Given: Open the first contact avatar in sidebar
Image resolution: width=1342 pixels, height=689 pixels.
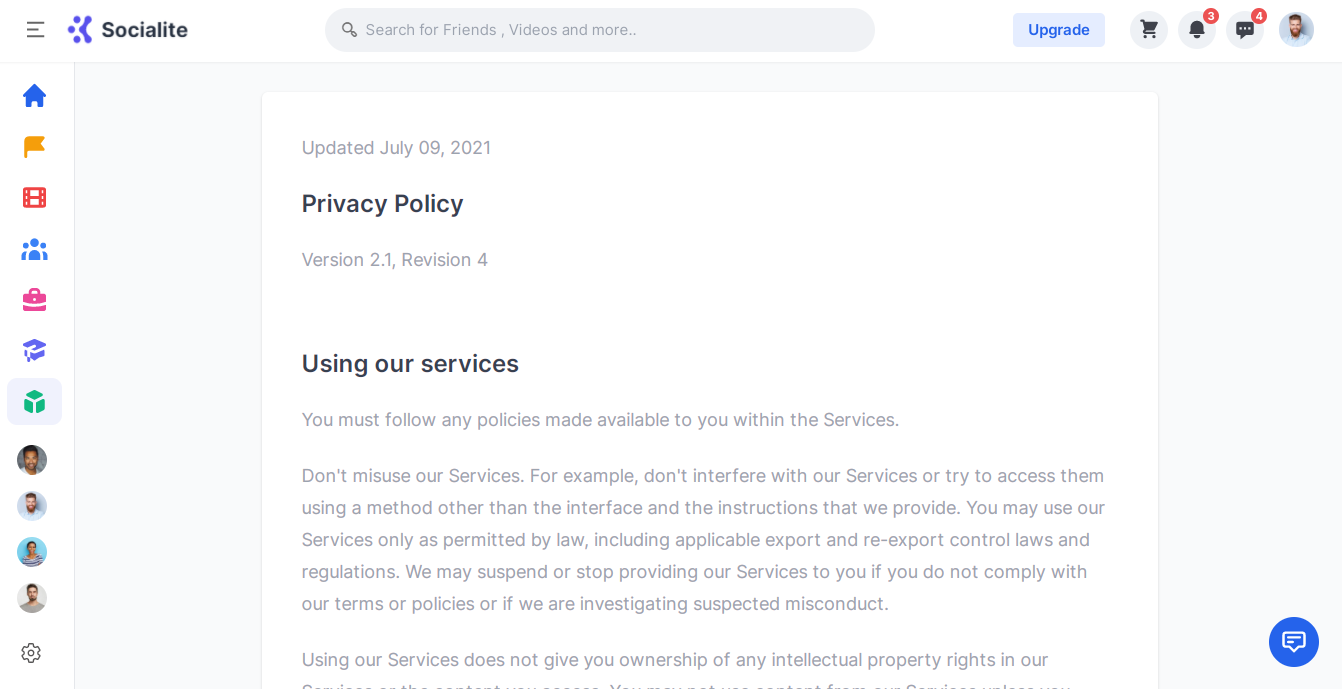Looking at the screenshot, I should [32, 460].
